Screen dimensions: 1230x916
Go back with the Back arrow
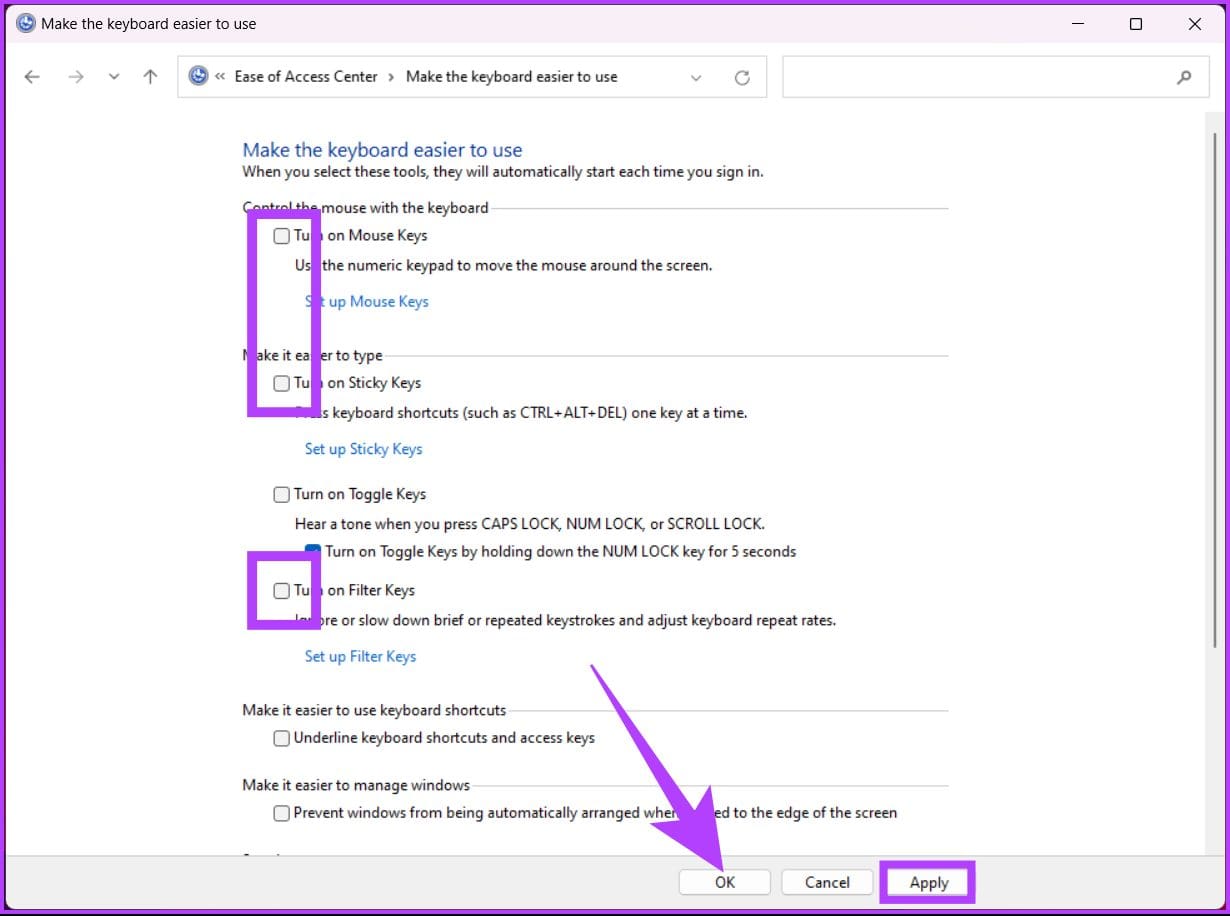(32, 77)
